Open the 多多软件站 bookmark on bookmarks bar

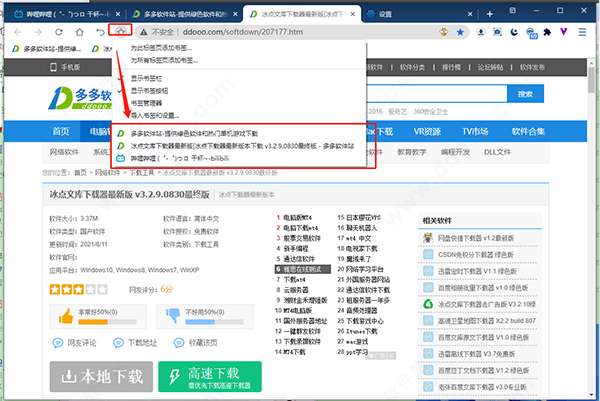click(x=46, y=49)
